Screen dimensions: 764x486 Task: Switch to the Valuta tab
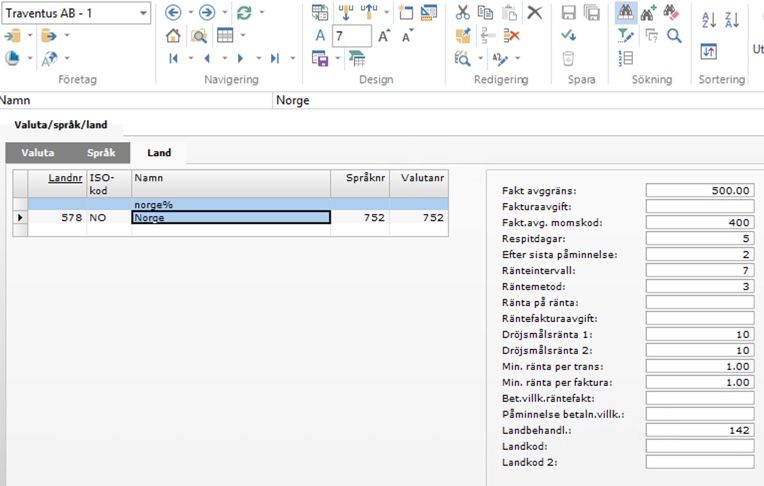point(38,153)
